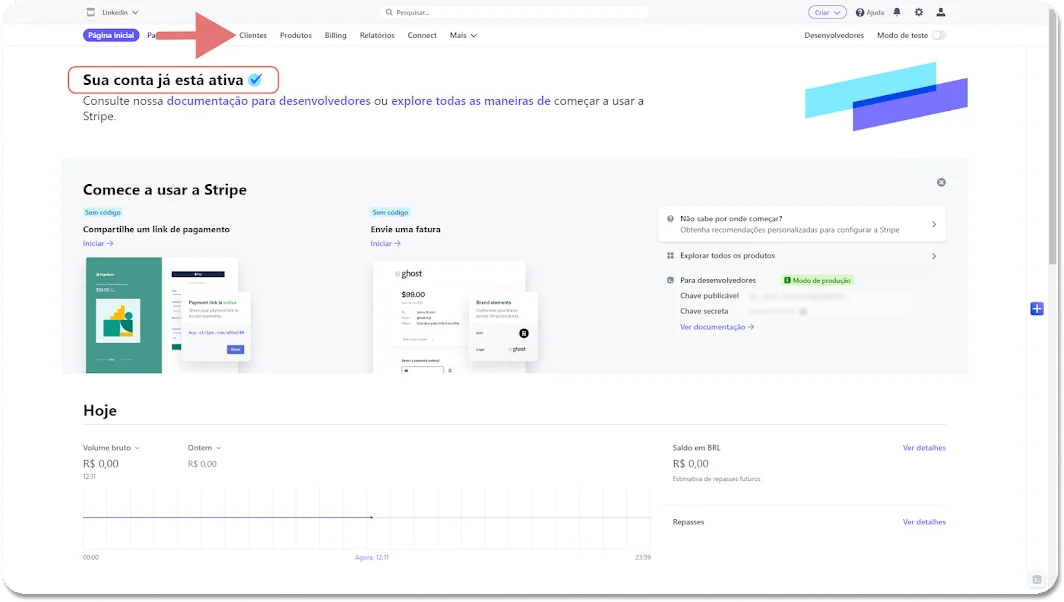Open documentação para desenvolvedores link
The width and height of the screenshot is (1064, 602).
269,101
